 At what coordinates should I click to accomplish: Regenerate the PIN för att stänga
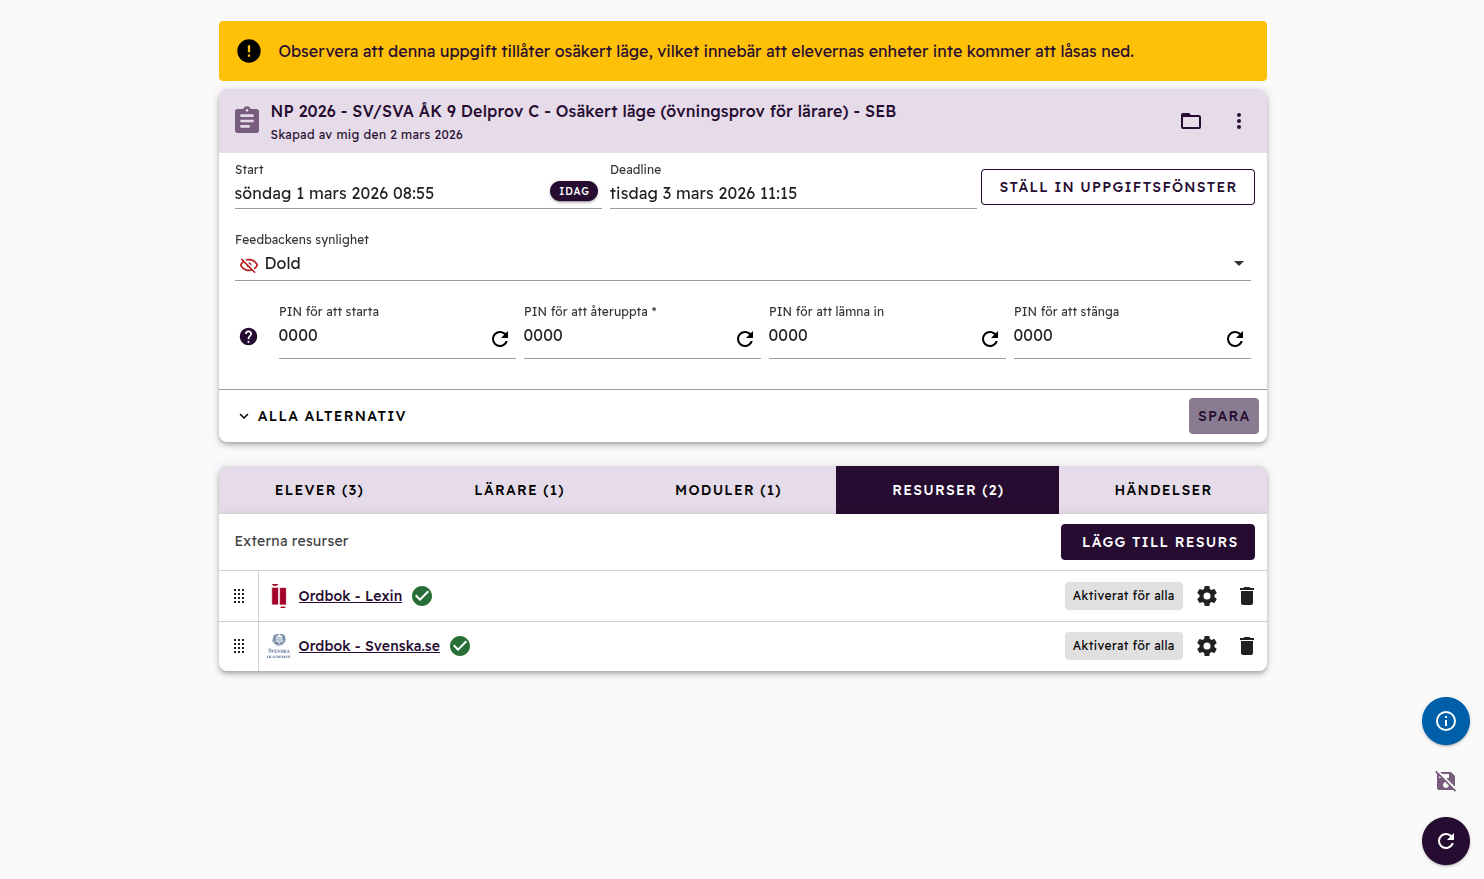tap(1235, 339)
